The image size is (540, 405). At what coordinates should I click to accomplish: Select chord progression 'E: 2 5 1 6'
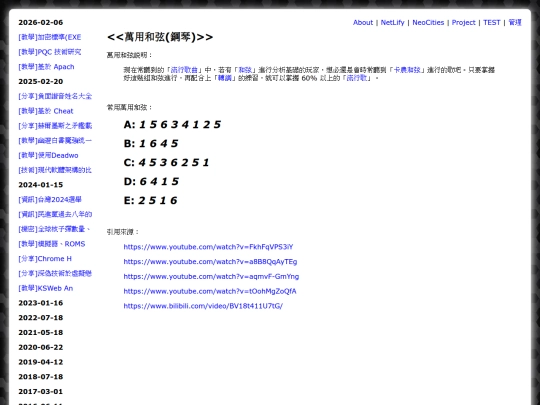point(150,200)
